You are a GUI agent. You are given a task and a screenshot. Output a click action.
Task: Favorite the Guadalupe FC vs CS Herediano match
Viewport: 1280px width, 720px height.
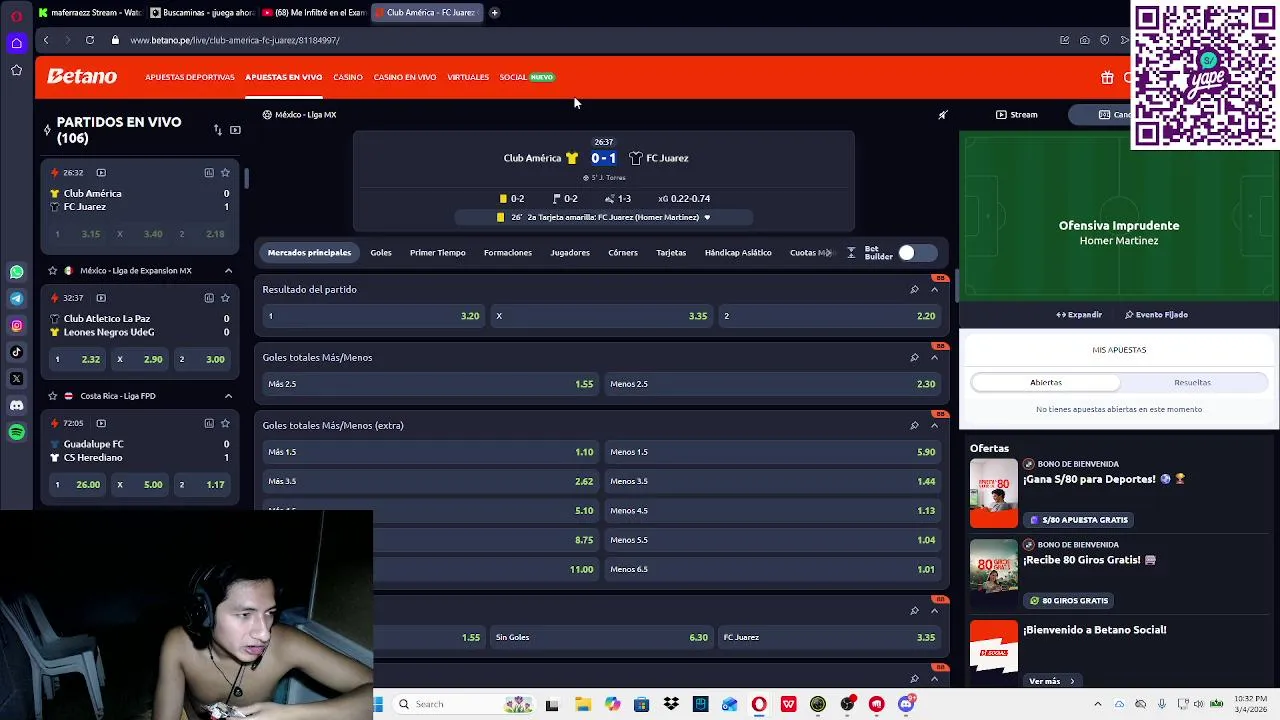[225, 422]
